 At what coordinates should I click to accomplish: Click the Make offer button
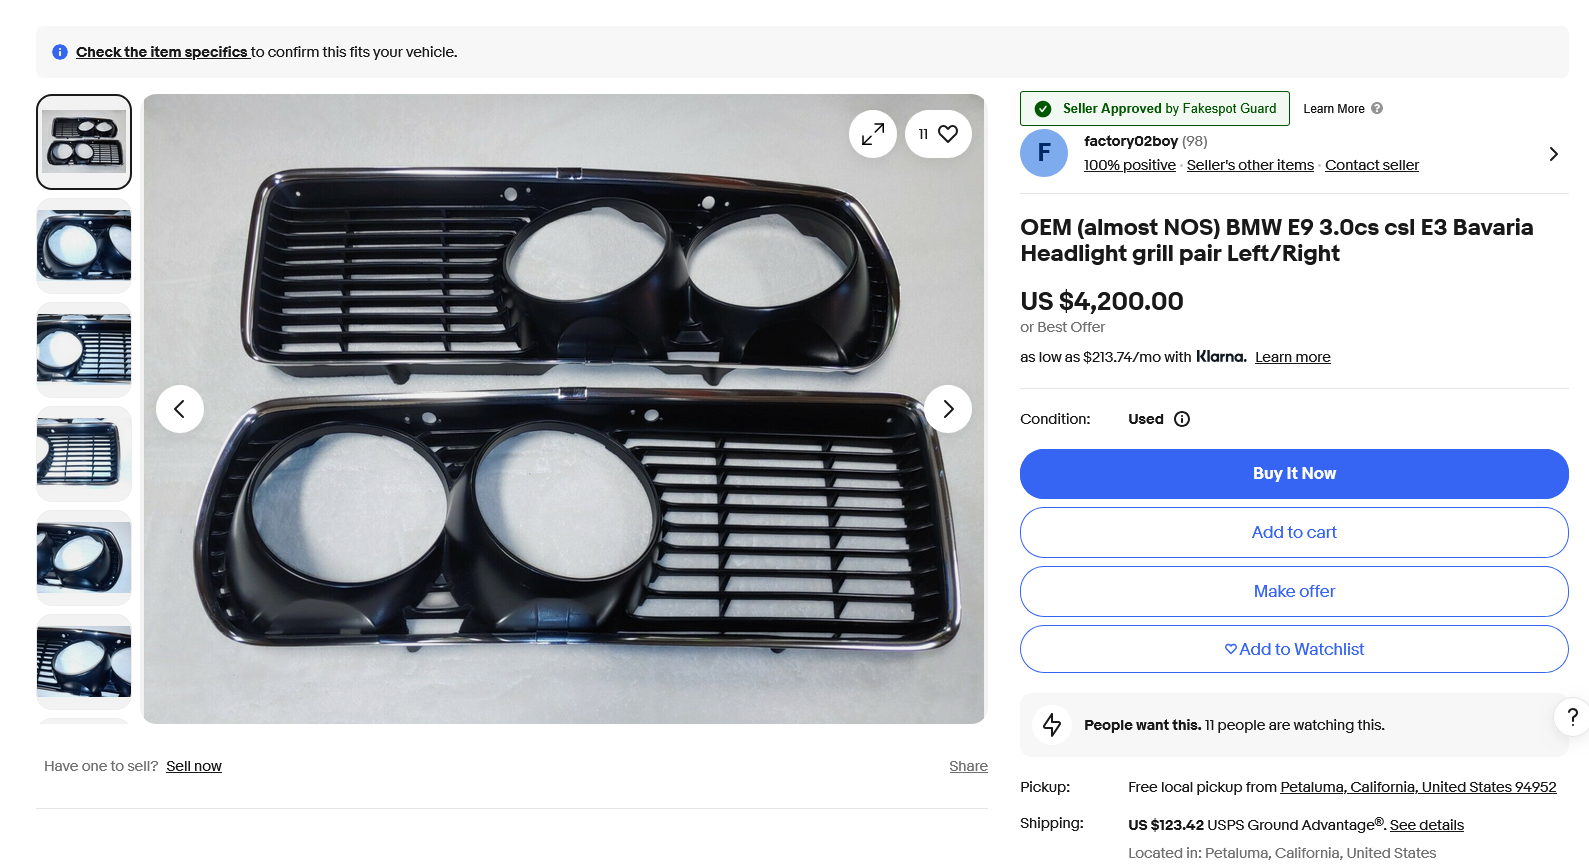tap(1294, 591)
